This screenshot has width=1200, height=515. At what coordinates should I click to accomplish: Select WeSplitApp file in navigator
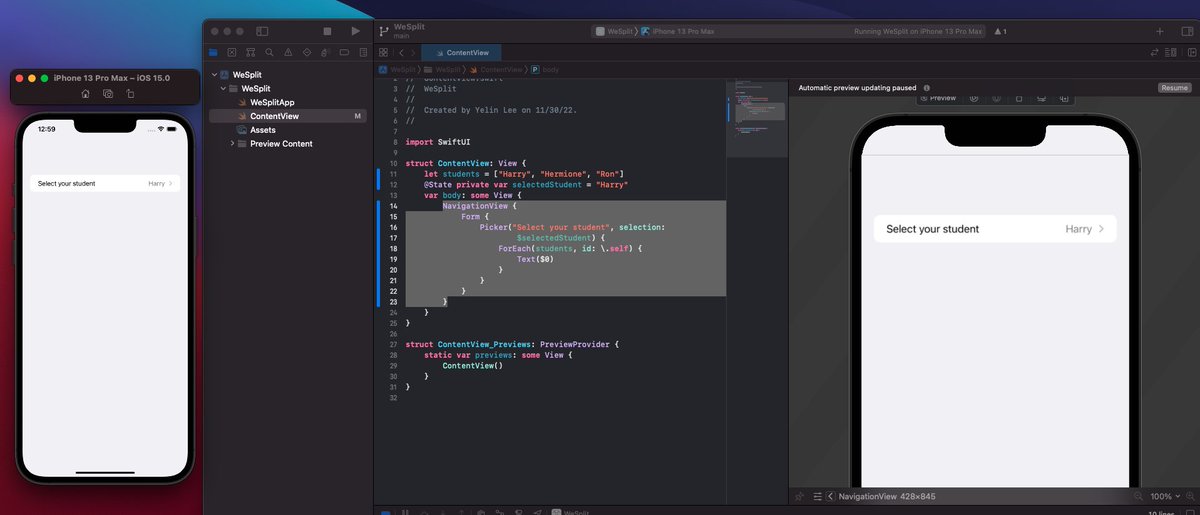pos(272,102)
